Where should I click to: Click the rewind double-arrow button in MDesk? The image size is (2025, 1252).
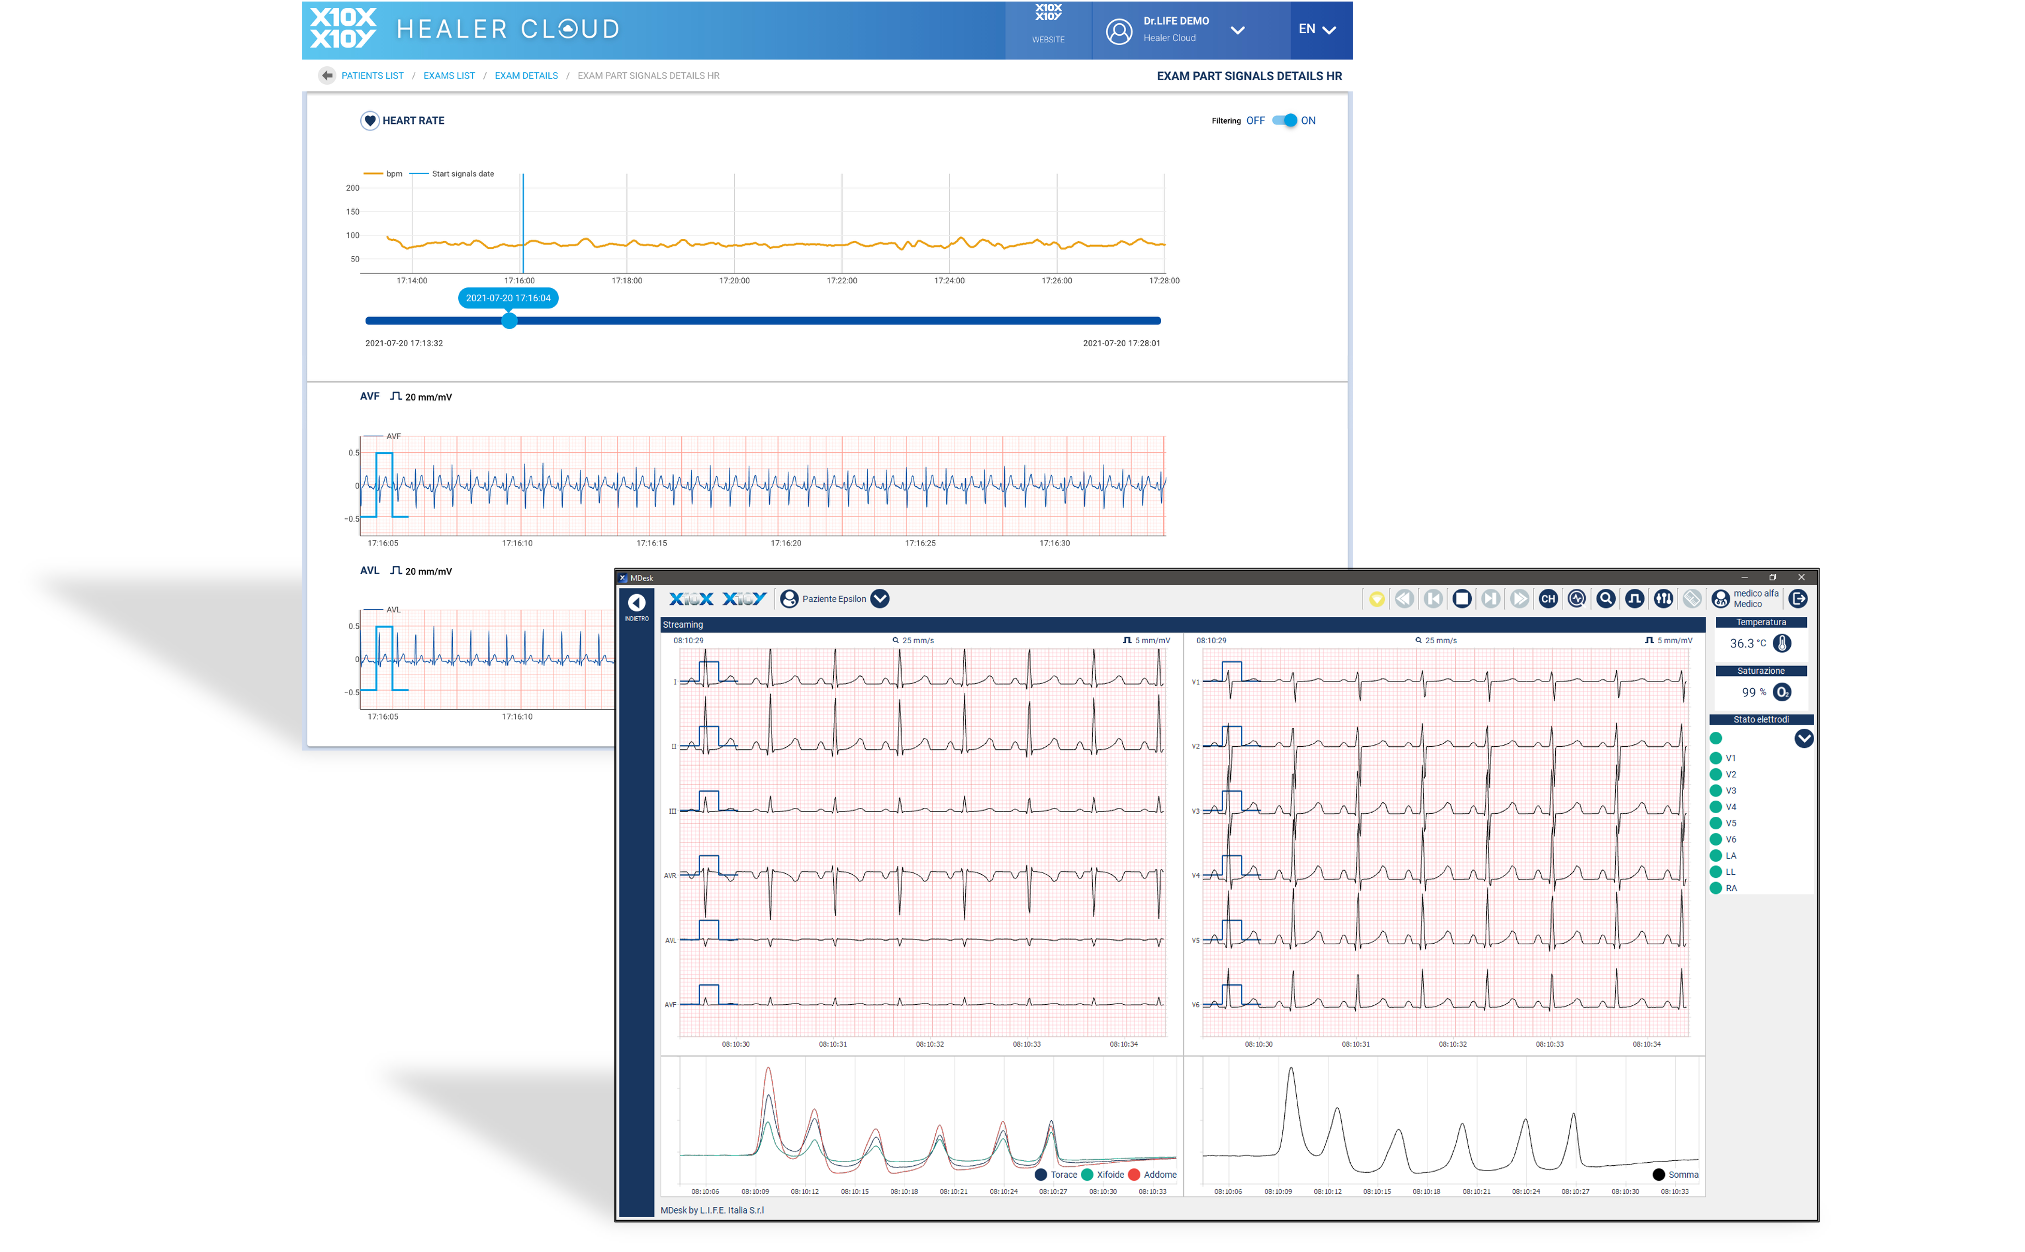[1405, 599]
